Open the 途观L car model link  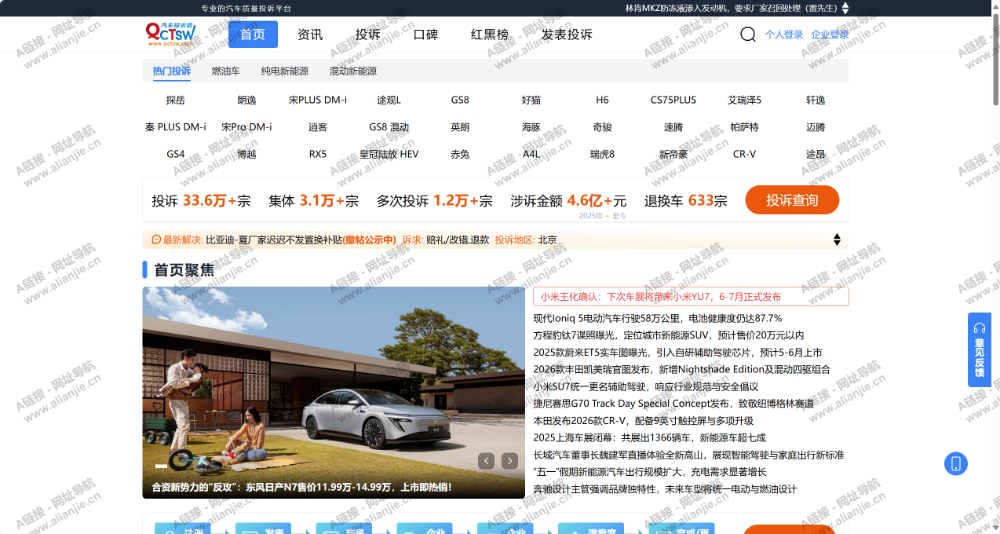tap(389, 100)
